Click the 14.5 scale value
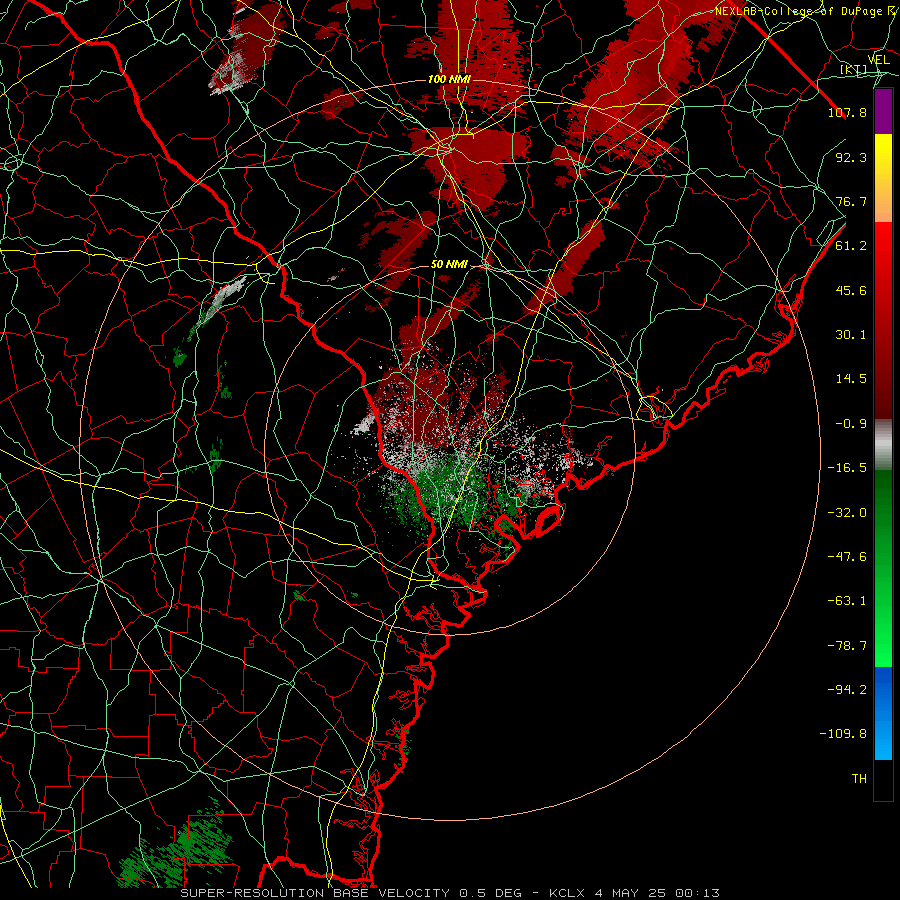 coord(851,379)
